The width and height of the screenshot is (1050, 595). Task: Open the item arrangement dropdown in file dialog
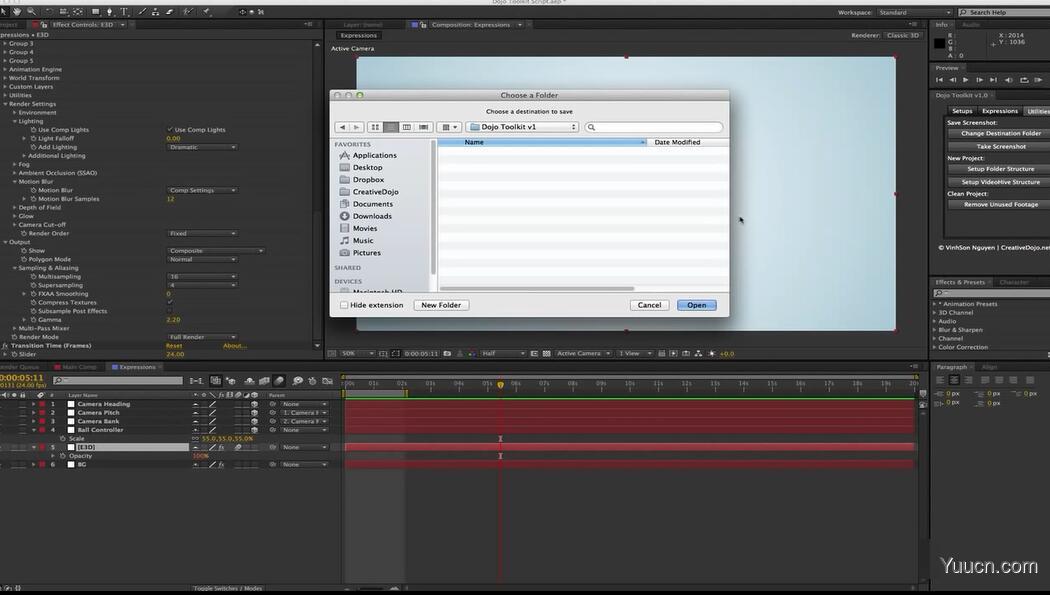[x=449, y=127]
